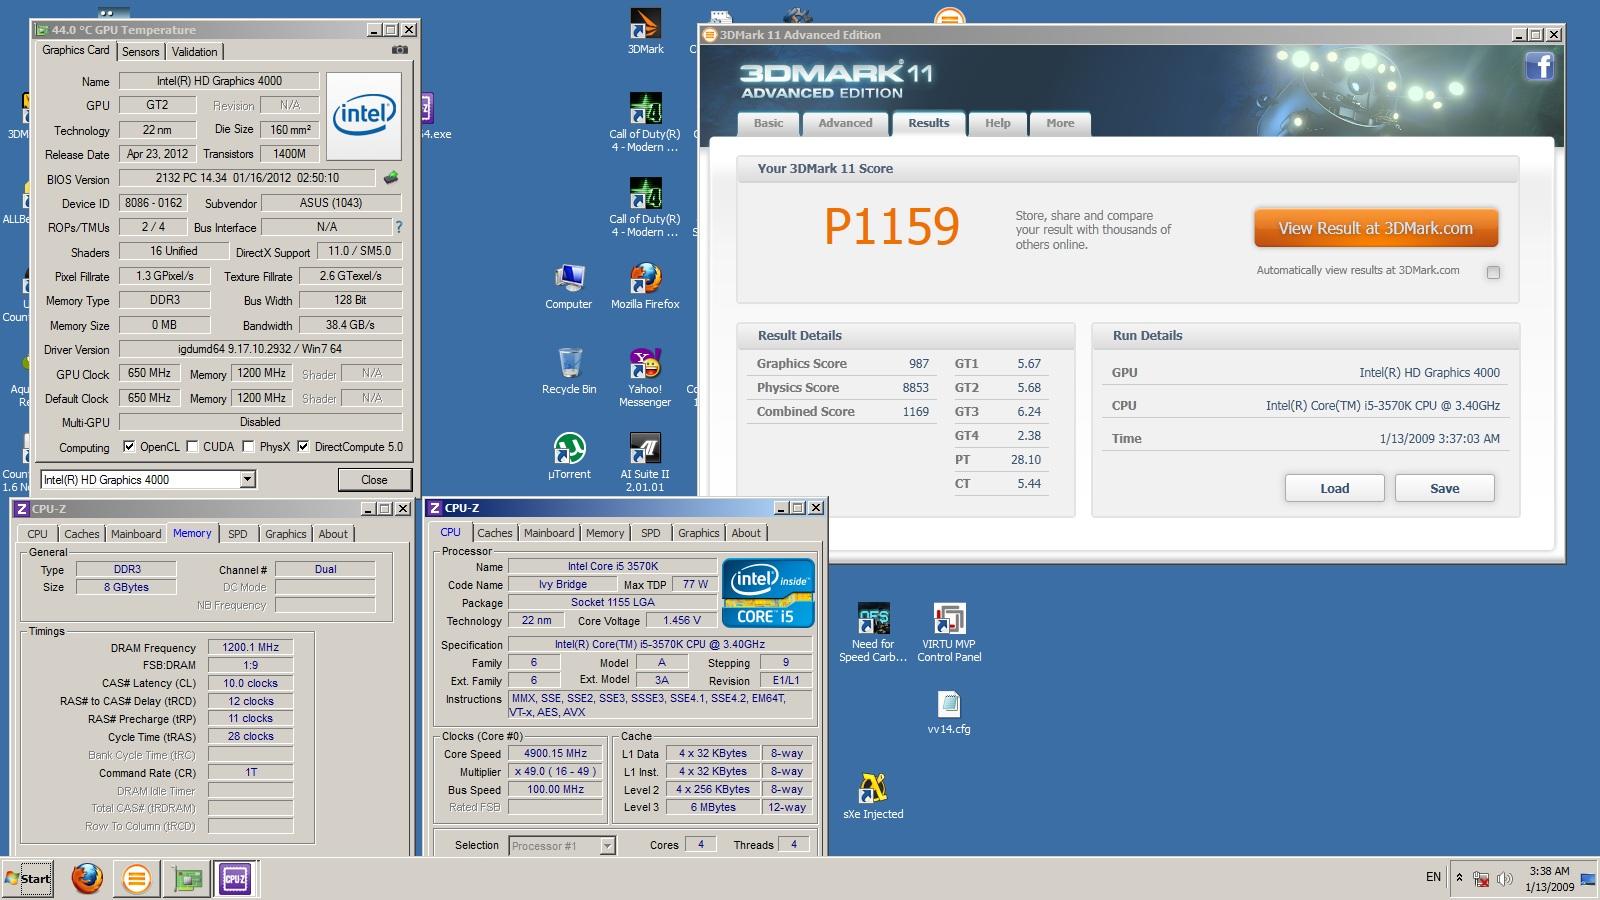The image size is (1600, 900).
Task: Click the Windows Start button
Action: coord(28,879)
